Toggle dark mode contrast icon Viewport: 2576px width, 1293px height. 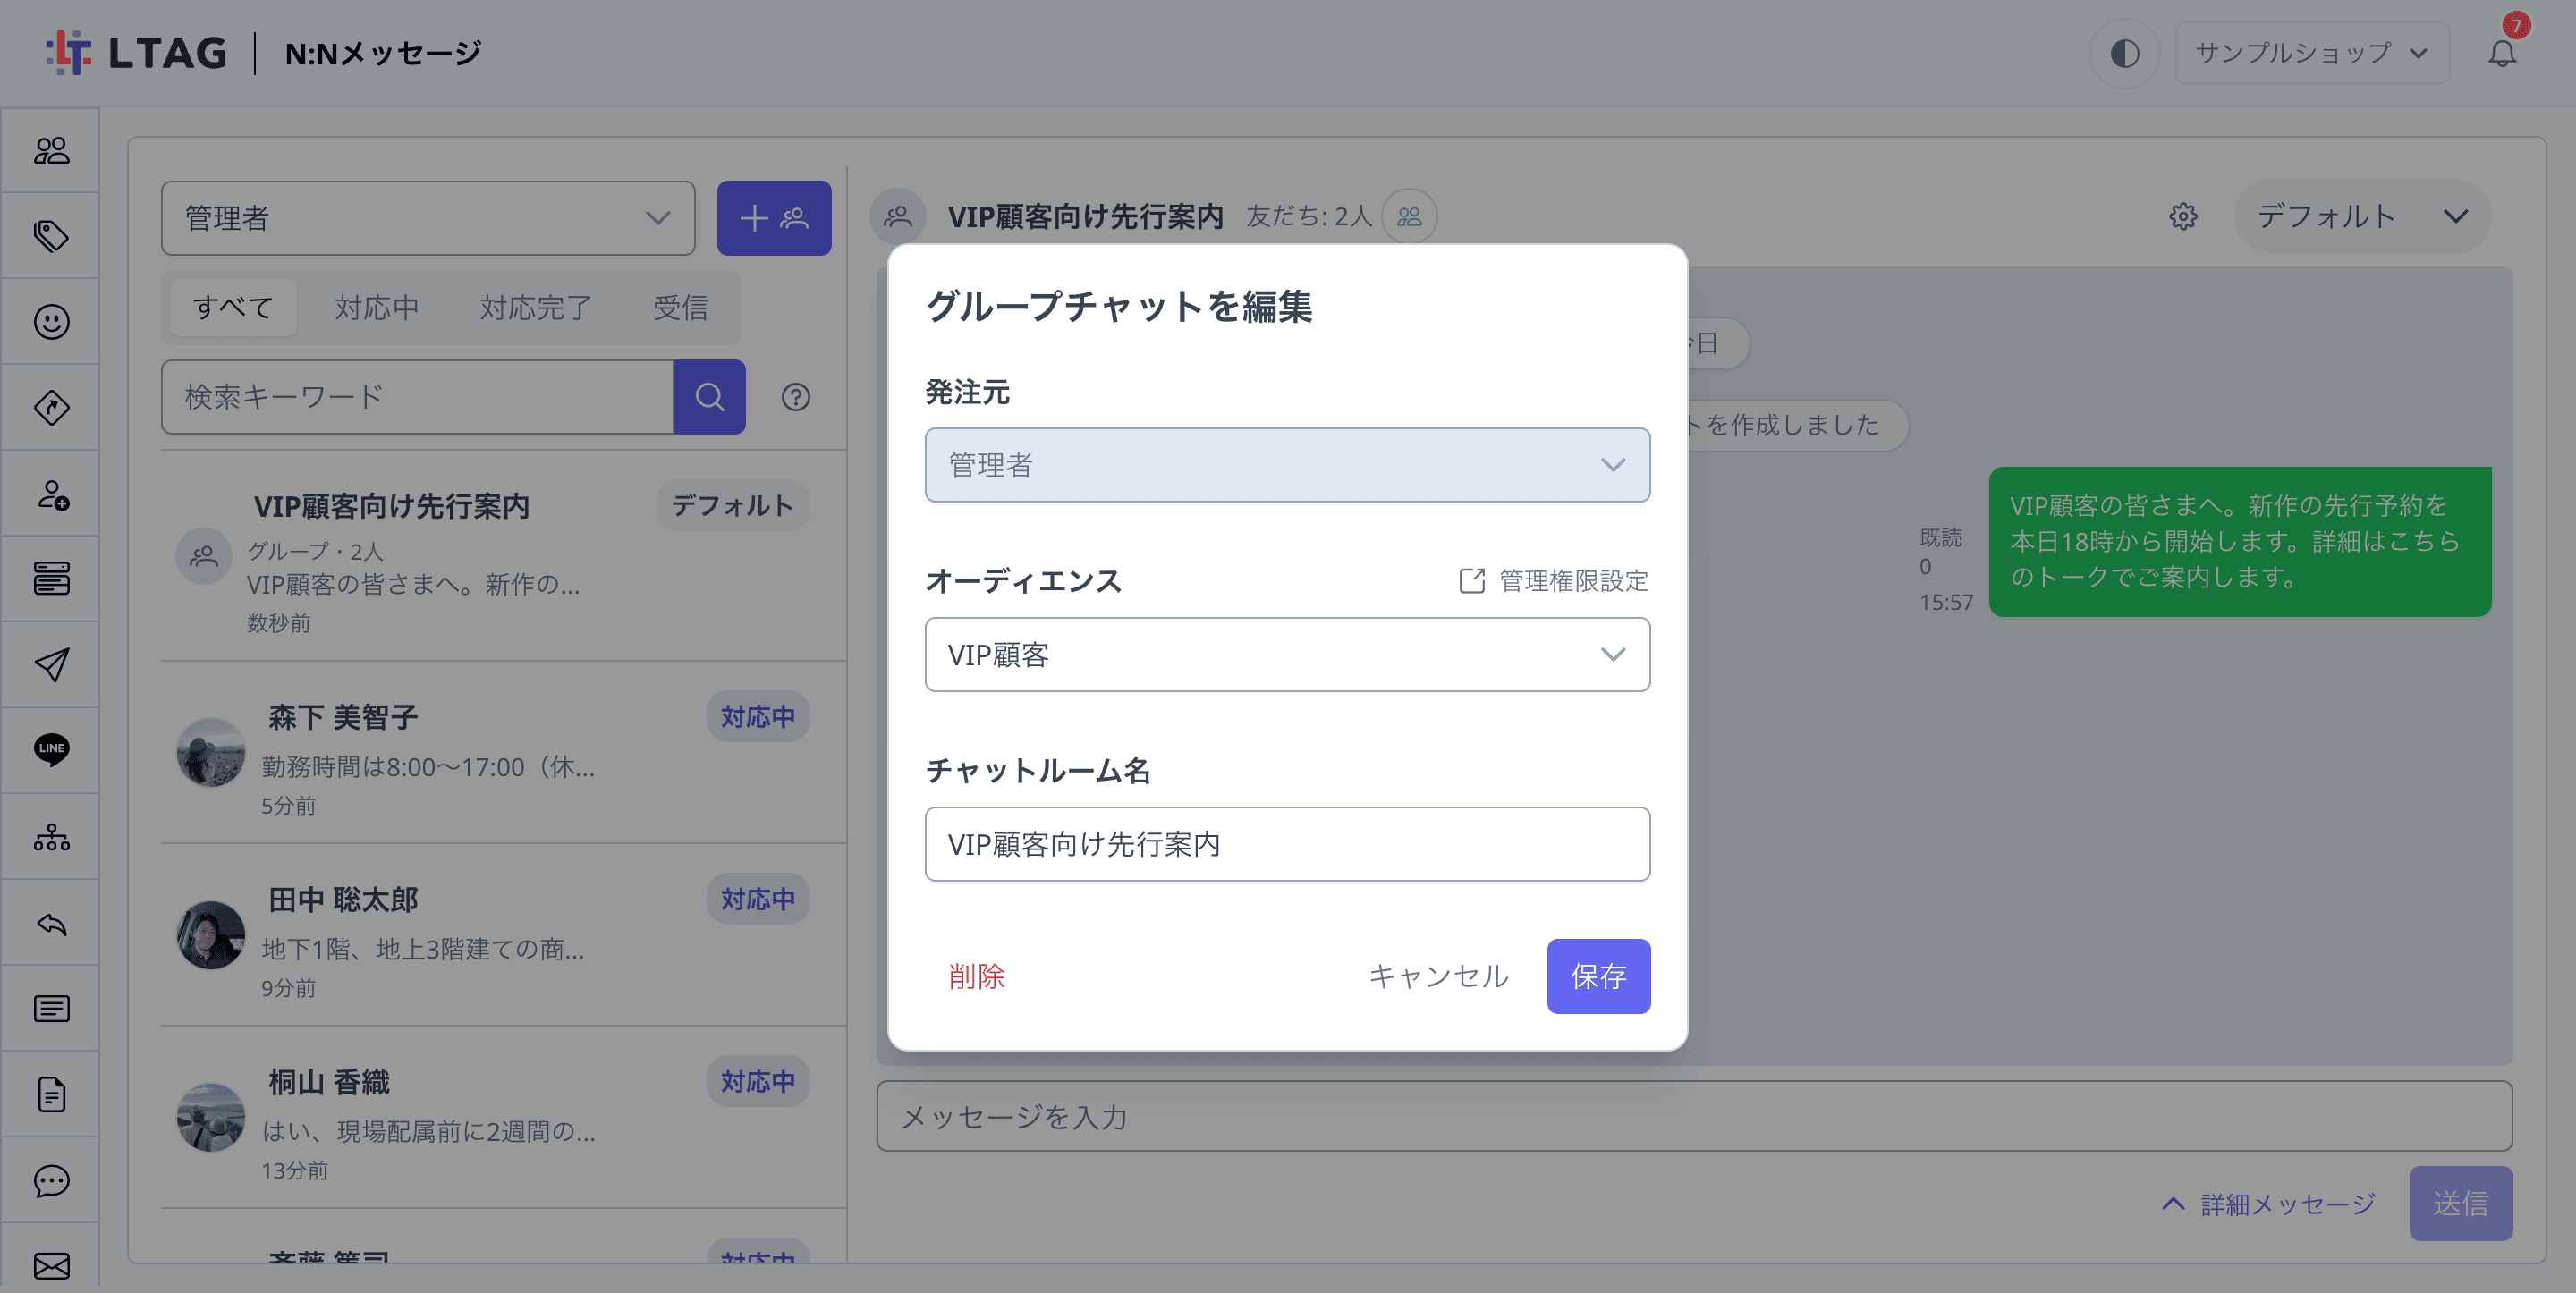click(x=2125, y=53)
